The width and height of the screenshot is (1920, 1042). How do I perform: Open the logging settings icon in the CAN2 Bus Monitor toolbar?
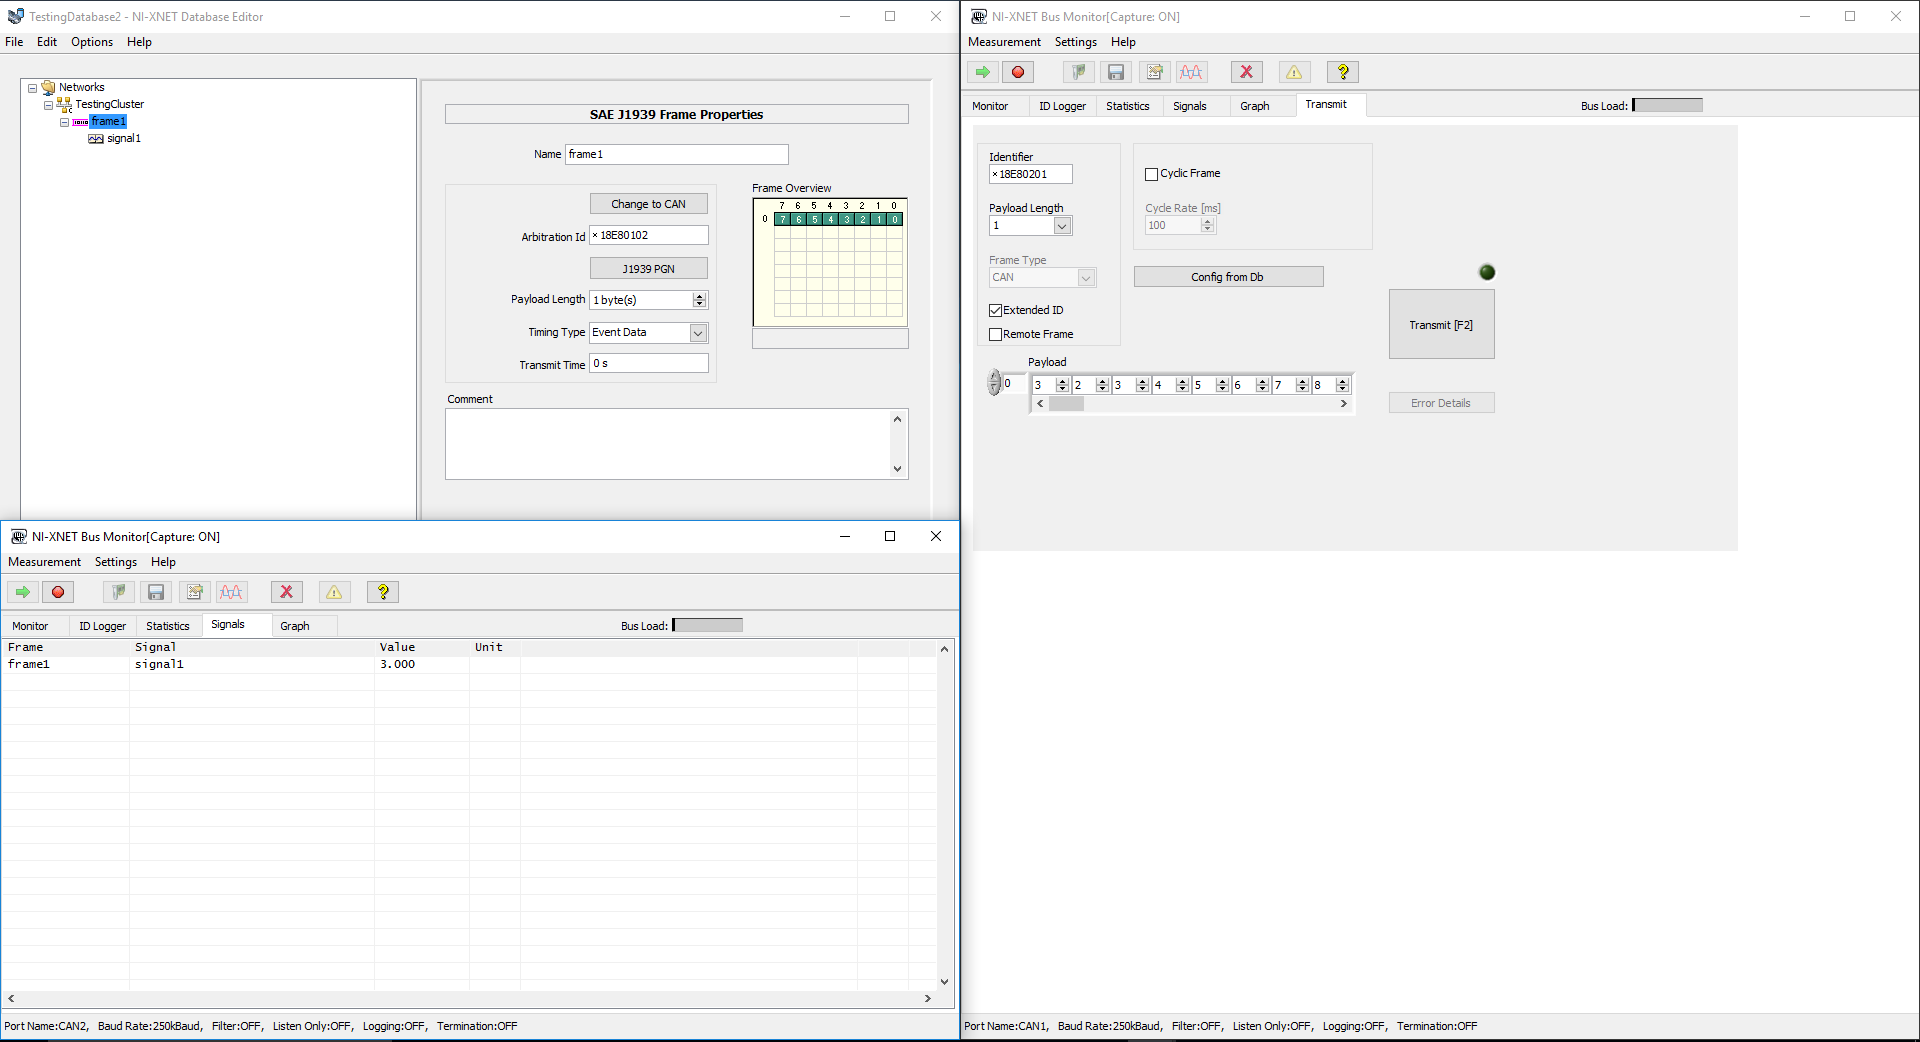pyautogui.click(x=195, y=592)
